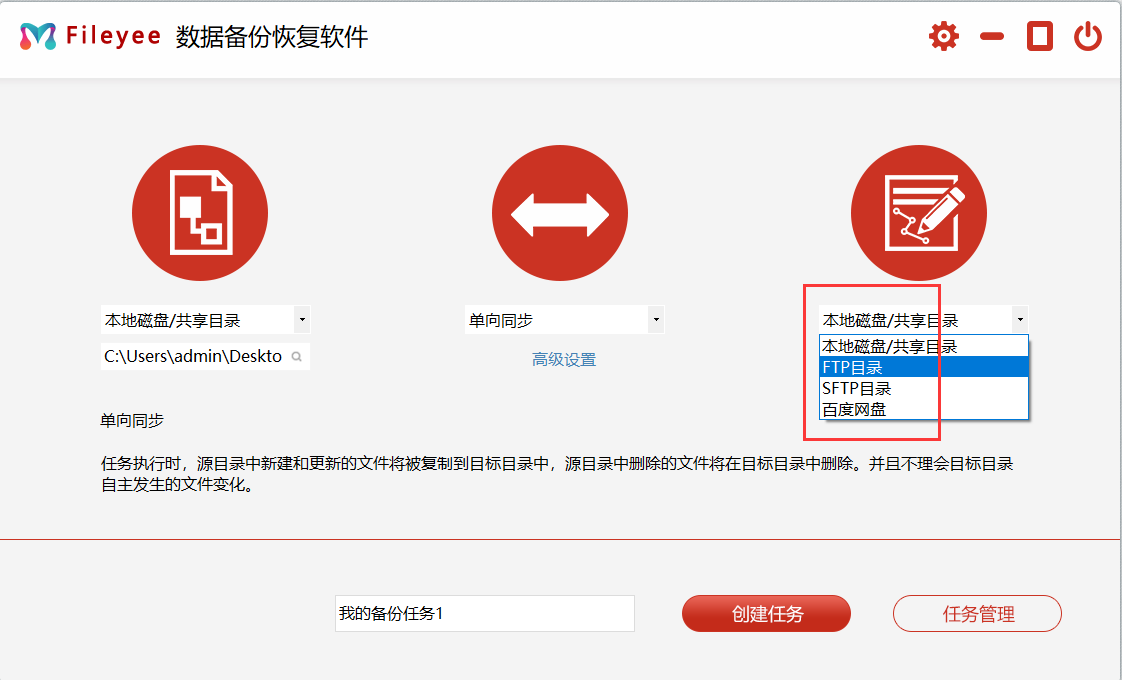The height and width of the screenshot is (680, 1122).
Task: Open settings with the gear icon
Action: click(x=943, y=37)
